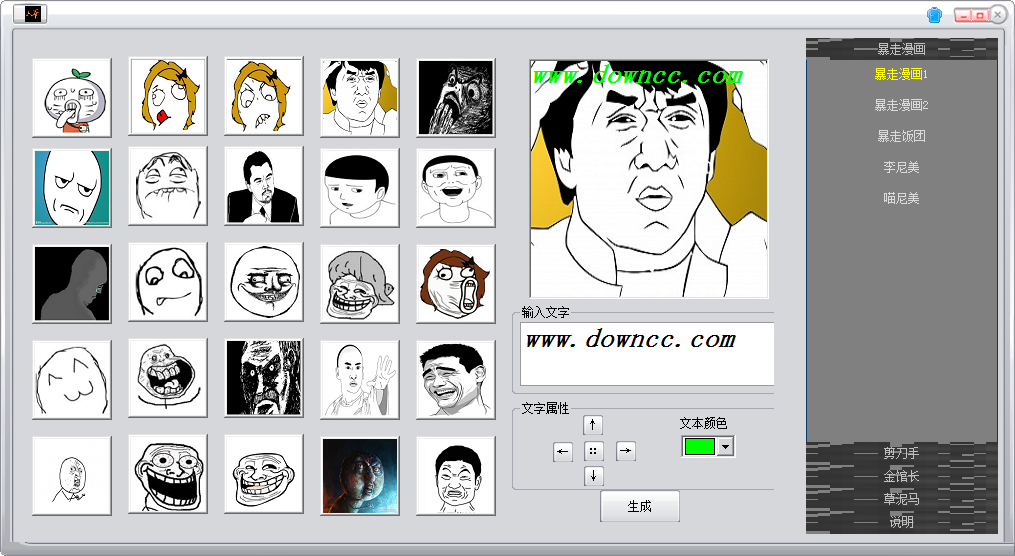This screenshot has width=1015, height=556.
Task: Move text left with left arrow
Action: pos(563,451)
